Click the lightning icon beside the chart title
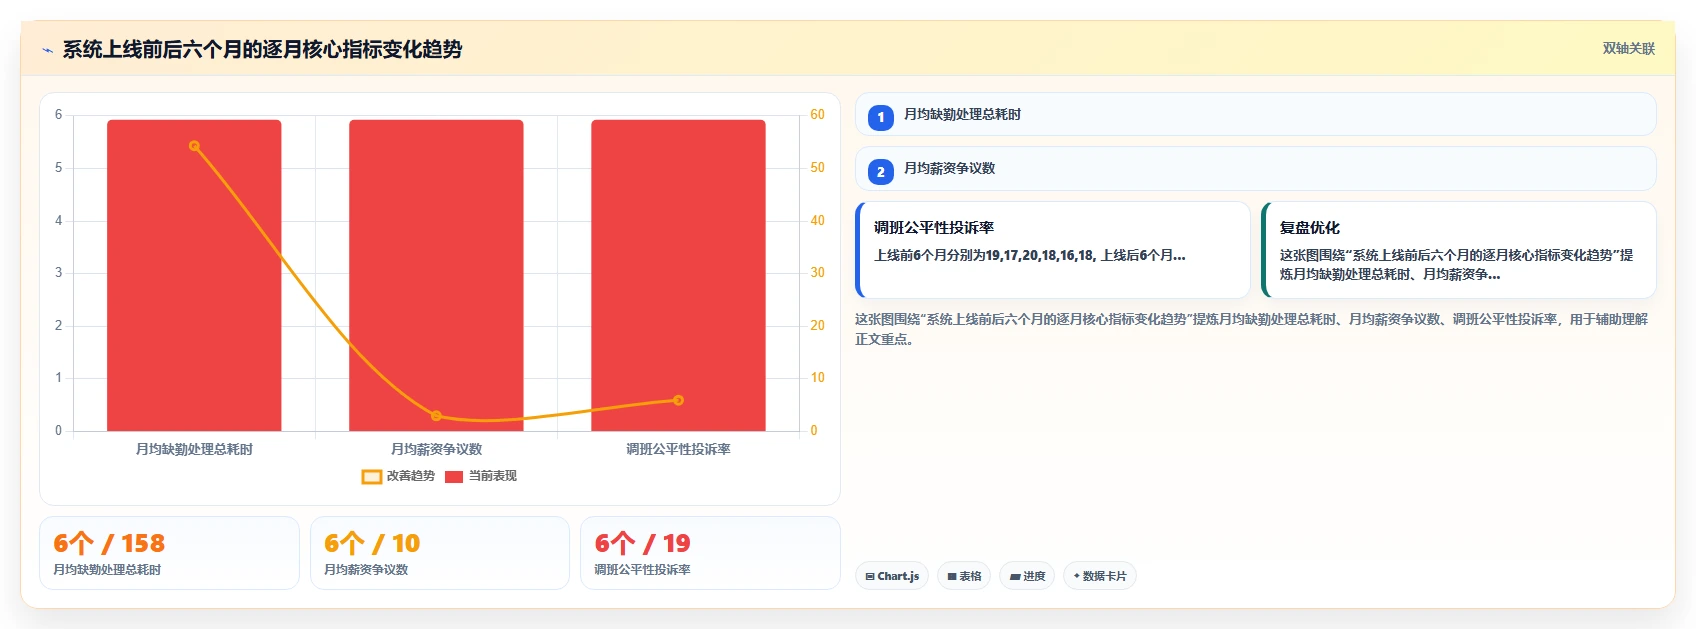 [x=47, y=50]
